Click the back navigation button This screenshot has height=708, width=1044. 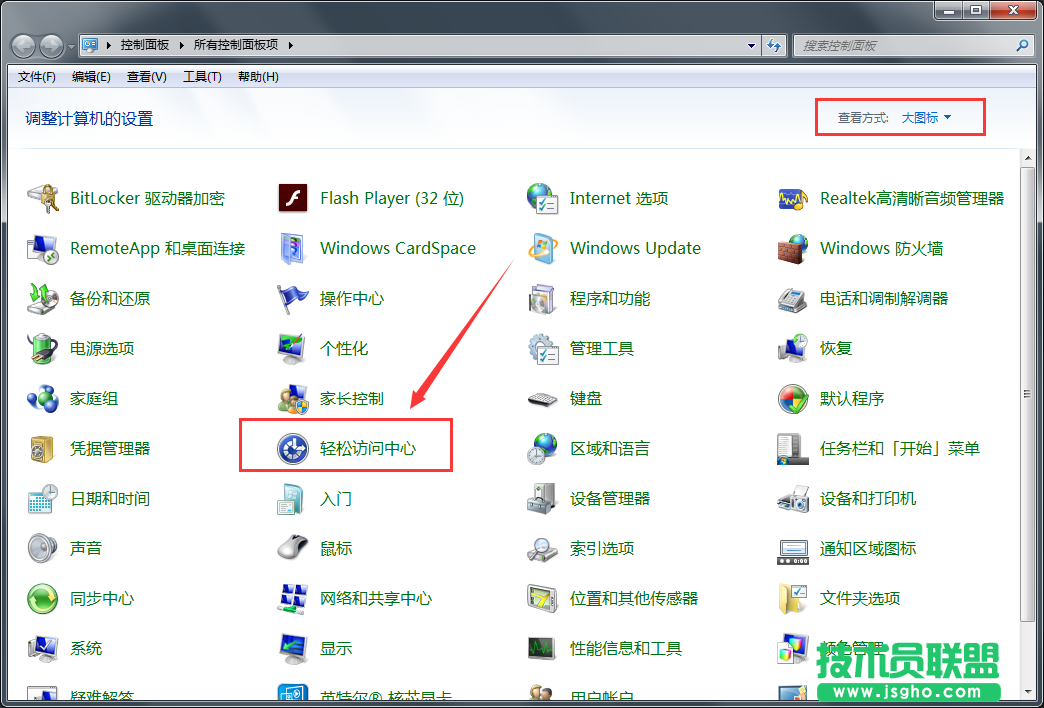(22, 44)
